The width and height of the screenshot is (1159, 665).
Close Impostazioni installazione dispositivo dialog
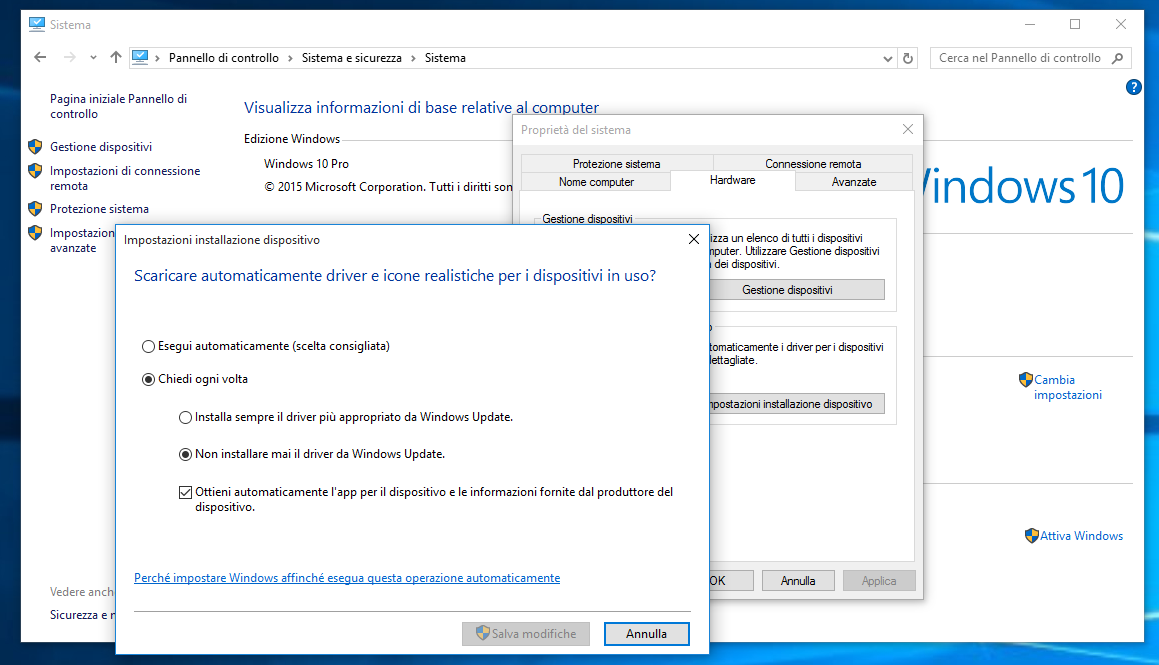click(x=693, y=239)
